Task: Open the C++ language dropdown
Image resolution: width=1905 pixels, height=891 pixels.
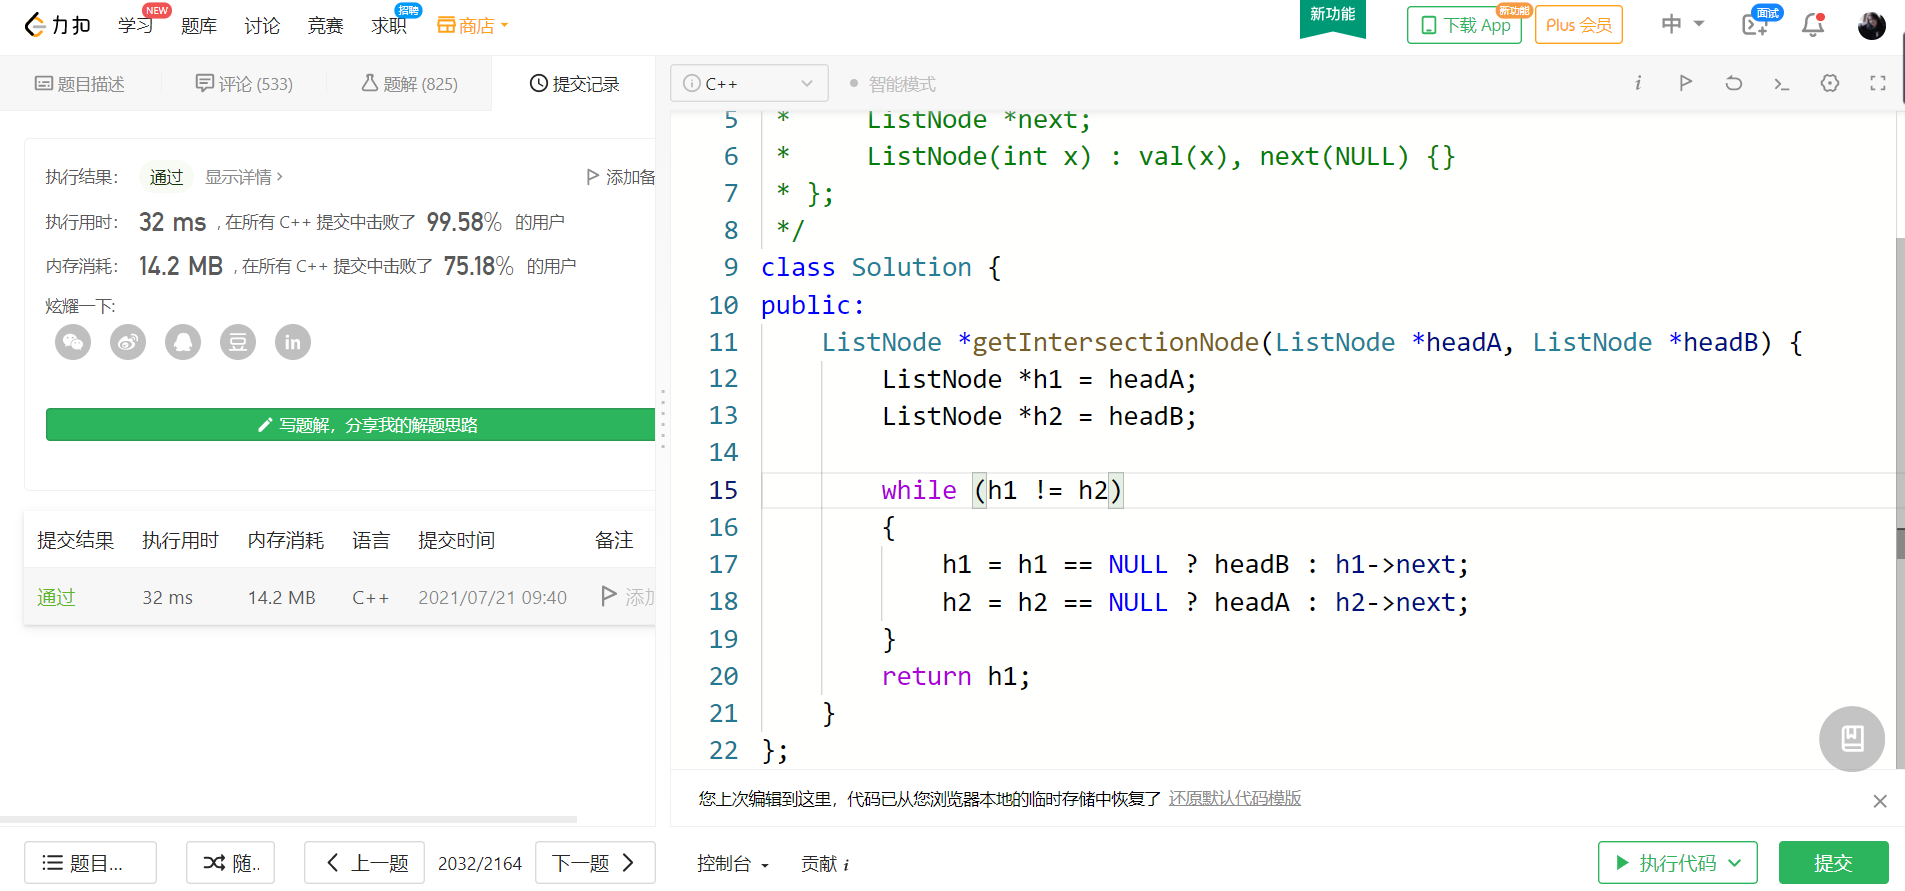Action: pos(749,83)
